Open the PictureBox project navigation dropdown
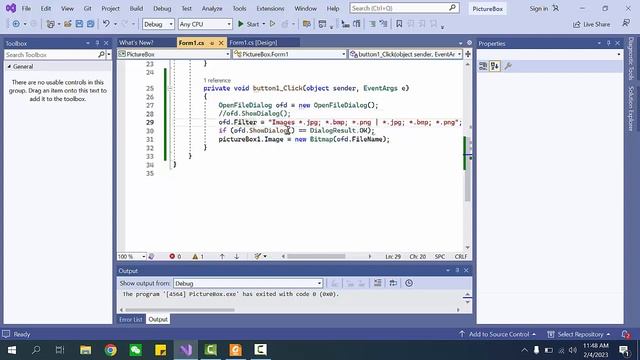Image resolution: width=640 pixels, height=360 pixels. click(174, 54)
